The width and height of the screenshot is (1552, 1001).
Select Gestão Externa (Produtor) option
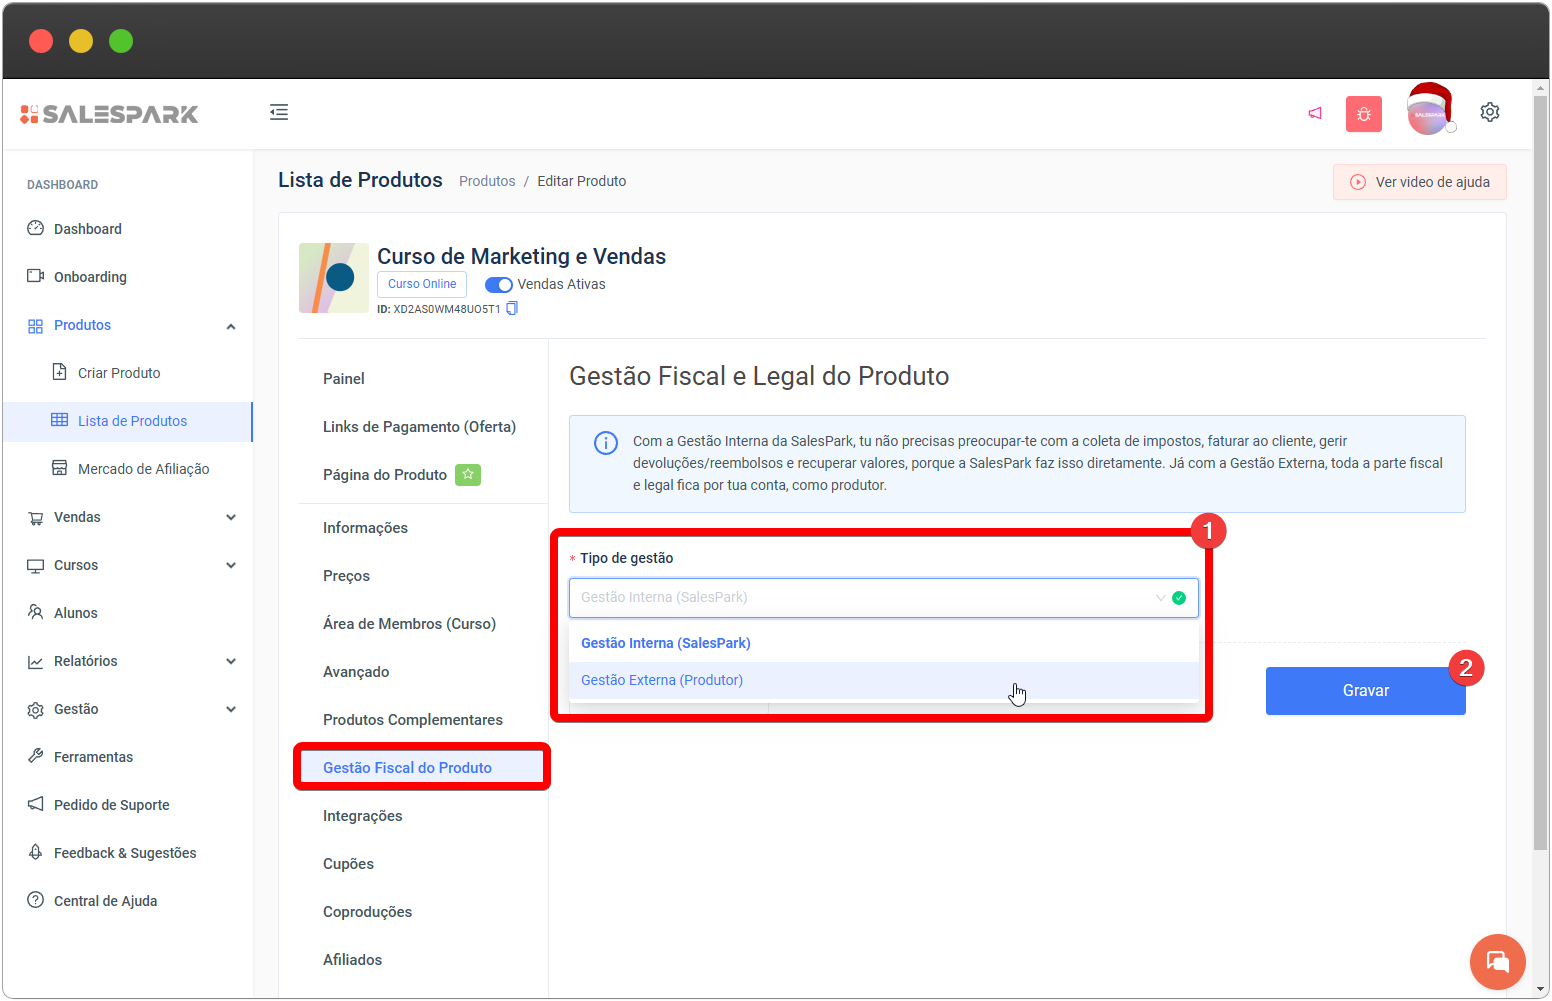click(662, 680)
